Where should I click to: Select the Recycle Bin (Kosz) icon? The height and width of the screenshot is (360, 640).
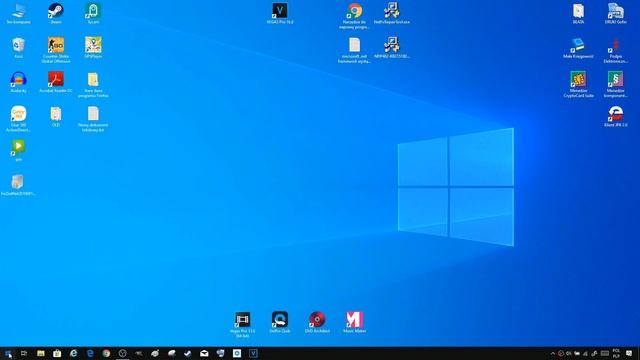pyautogui.click(x=18, y=47)
